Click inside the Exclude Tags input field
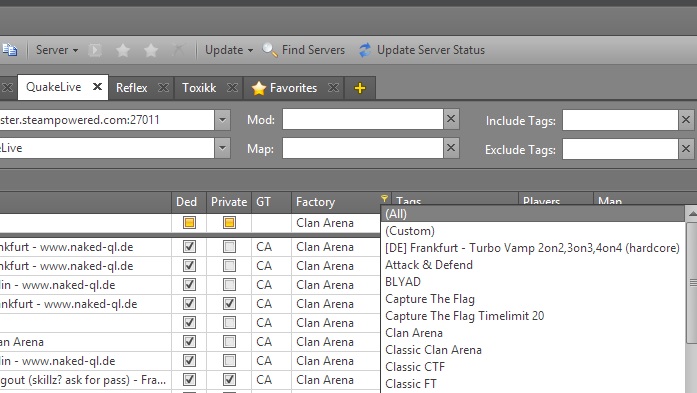 [620, 149]
